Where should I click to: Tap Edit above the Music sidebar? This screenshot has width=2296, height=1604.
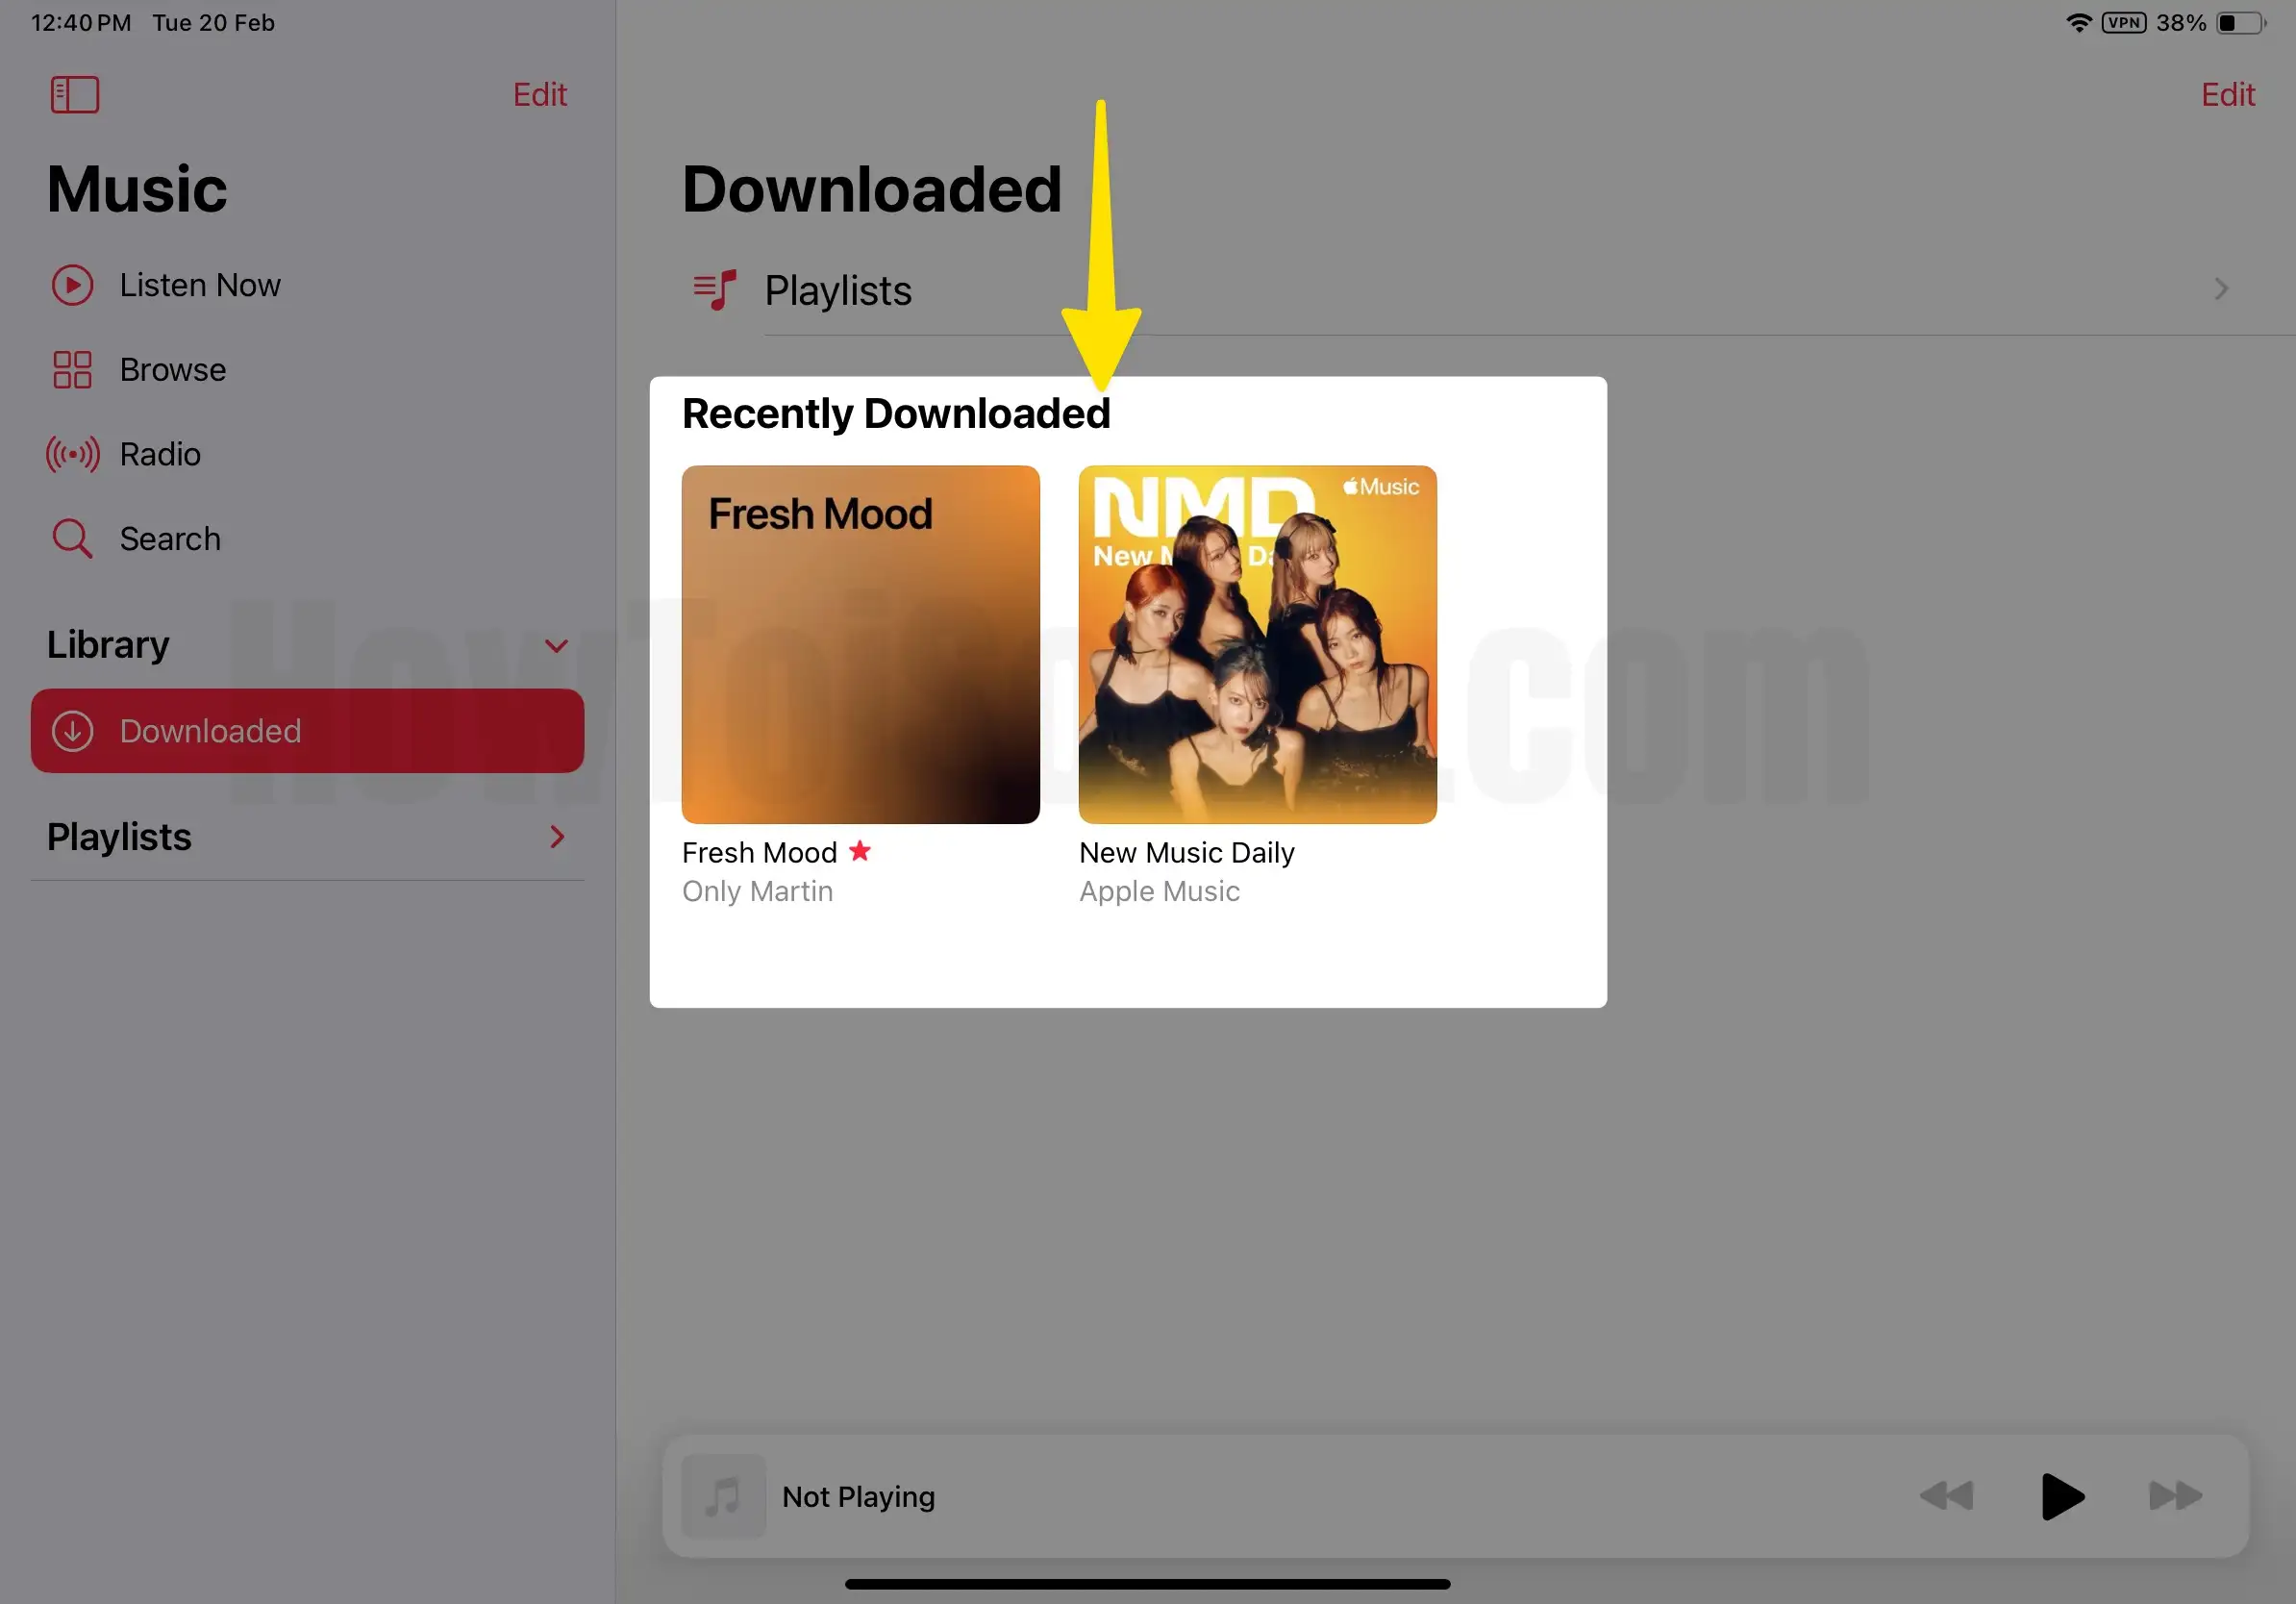point(539,94)
